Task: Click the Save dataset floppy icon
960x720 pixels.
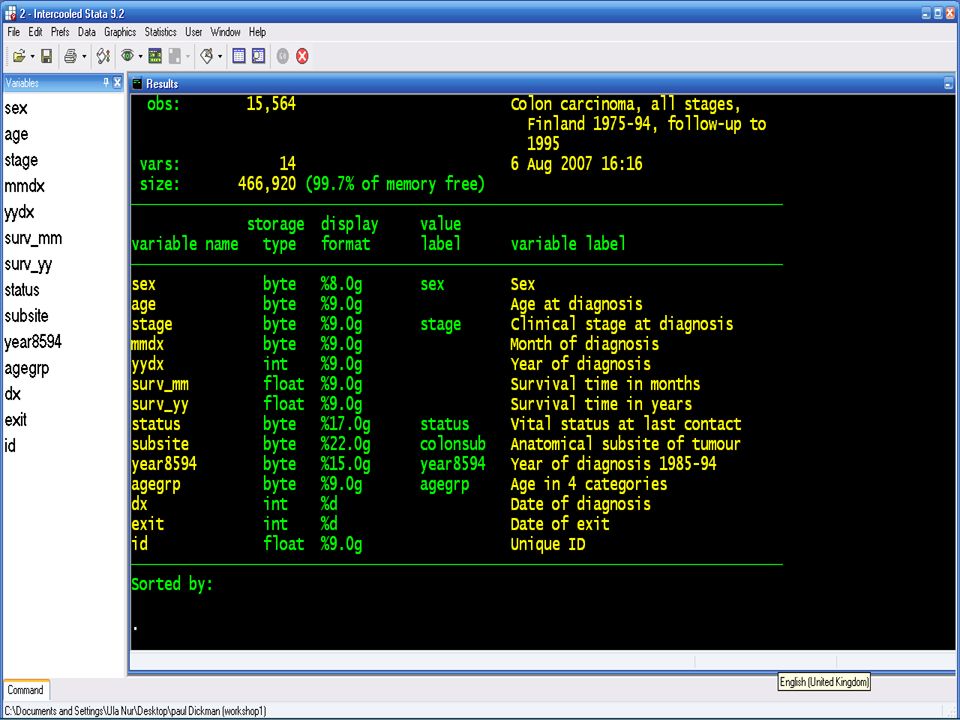Action: pyautogui.click(x=47, y=56)
